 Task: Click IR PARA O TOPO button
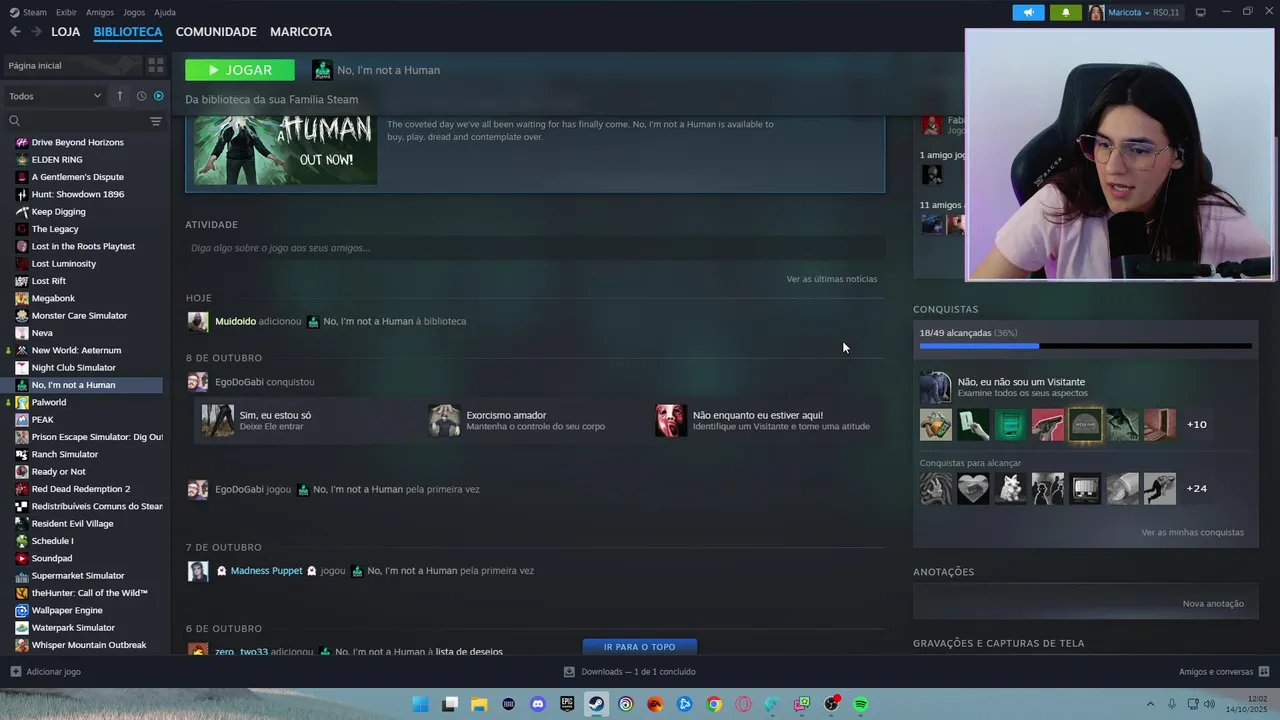[640, 647]
